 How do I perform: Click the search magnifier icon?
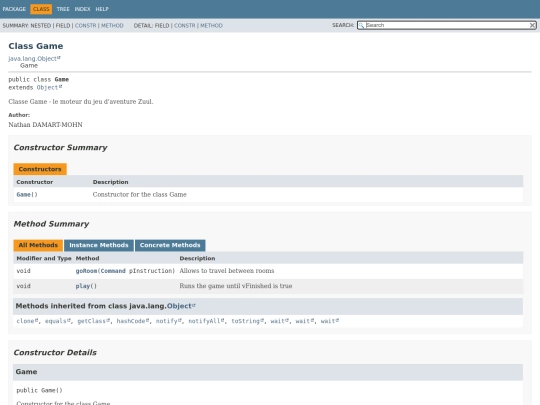(361, 25)
